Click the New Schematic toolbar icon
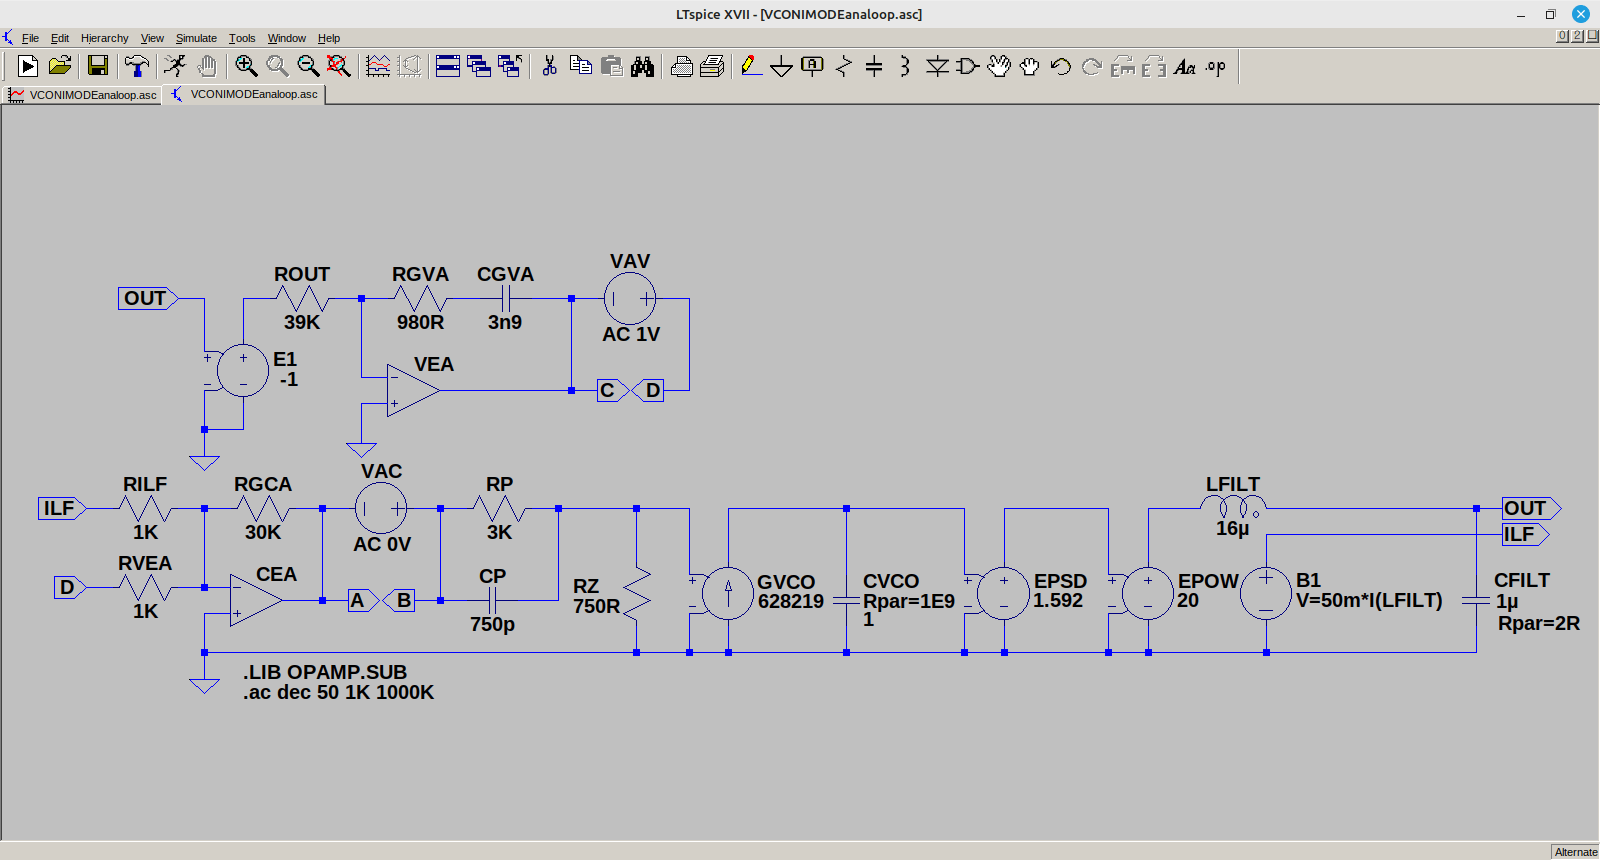Image resolution: width=1600 pixels, height=860 pixels. coord(28,66)
